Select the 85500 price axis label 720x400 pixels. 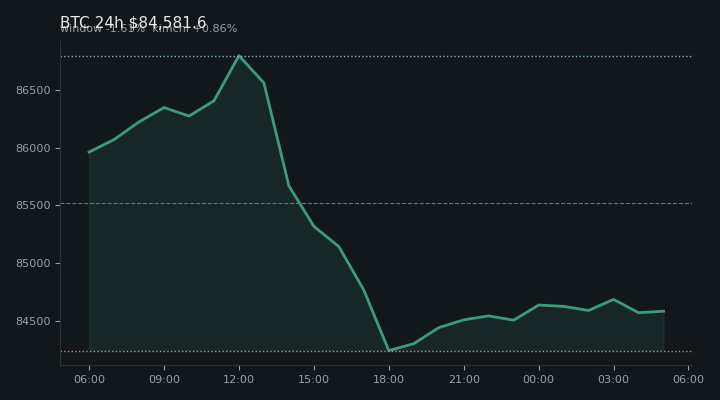pos(33,205)
